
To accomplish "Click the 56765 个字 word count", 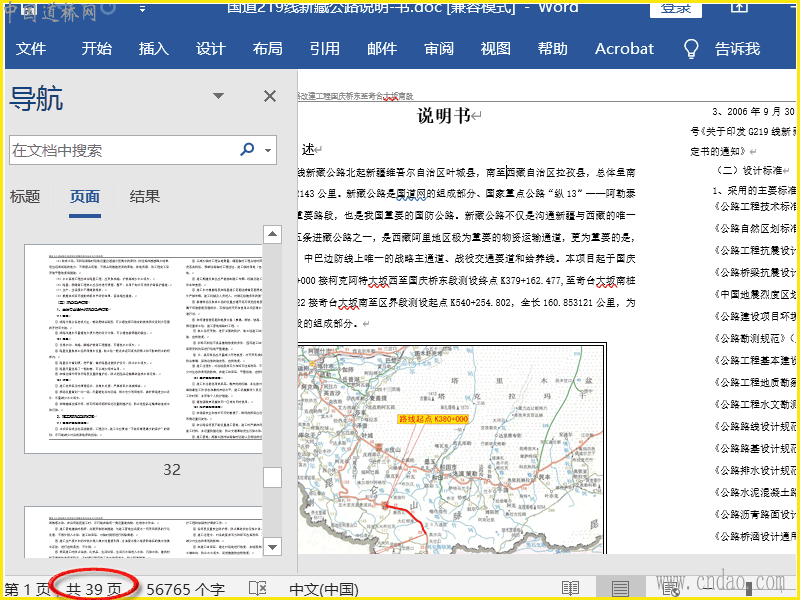I will click(186, 589).
